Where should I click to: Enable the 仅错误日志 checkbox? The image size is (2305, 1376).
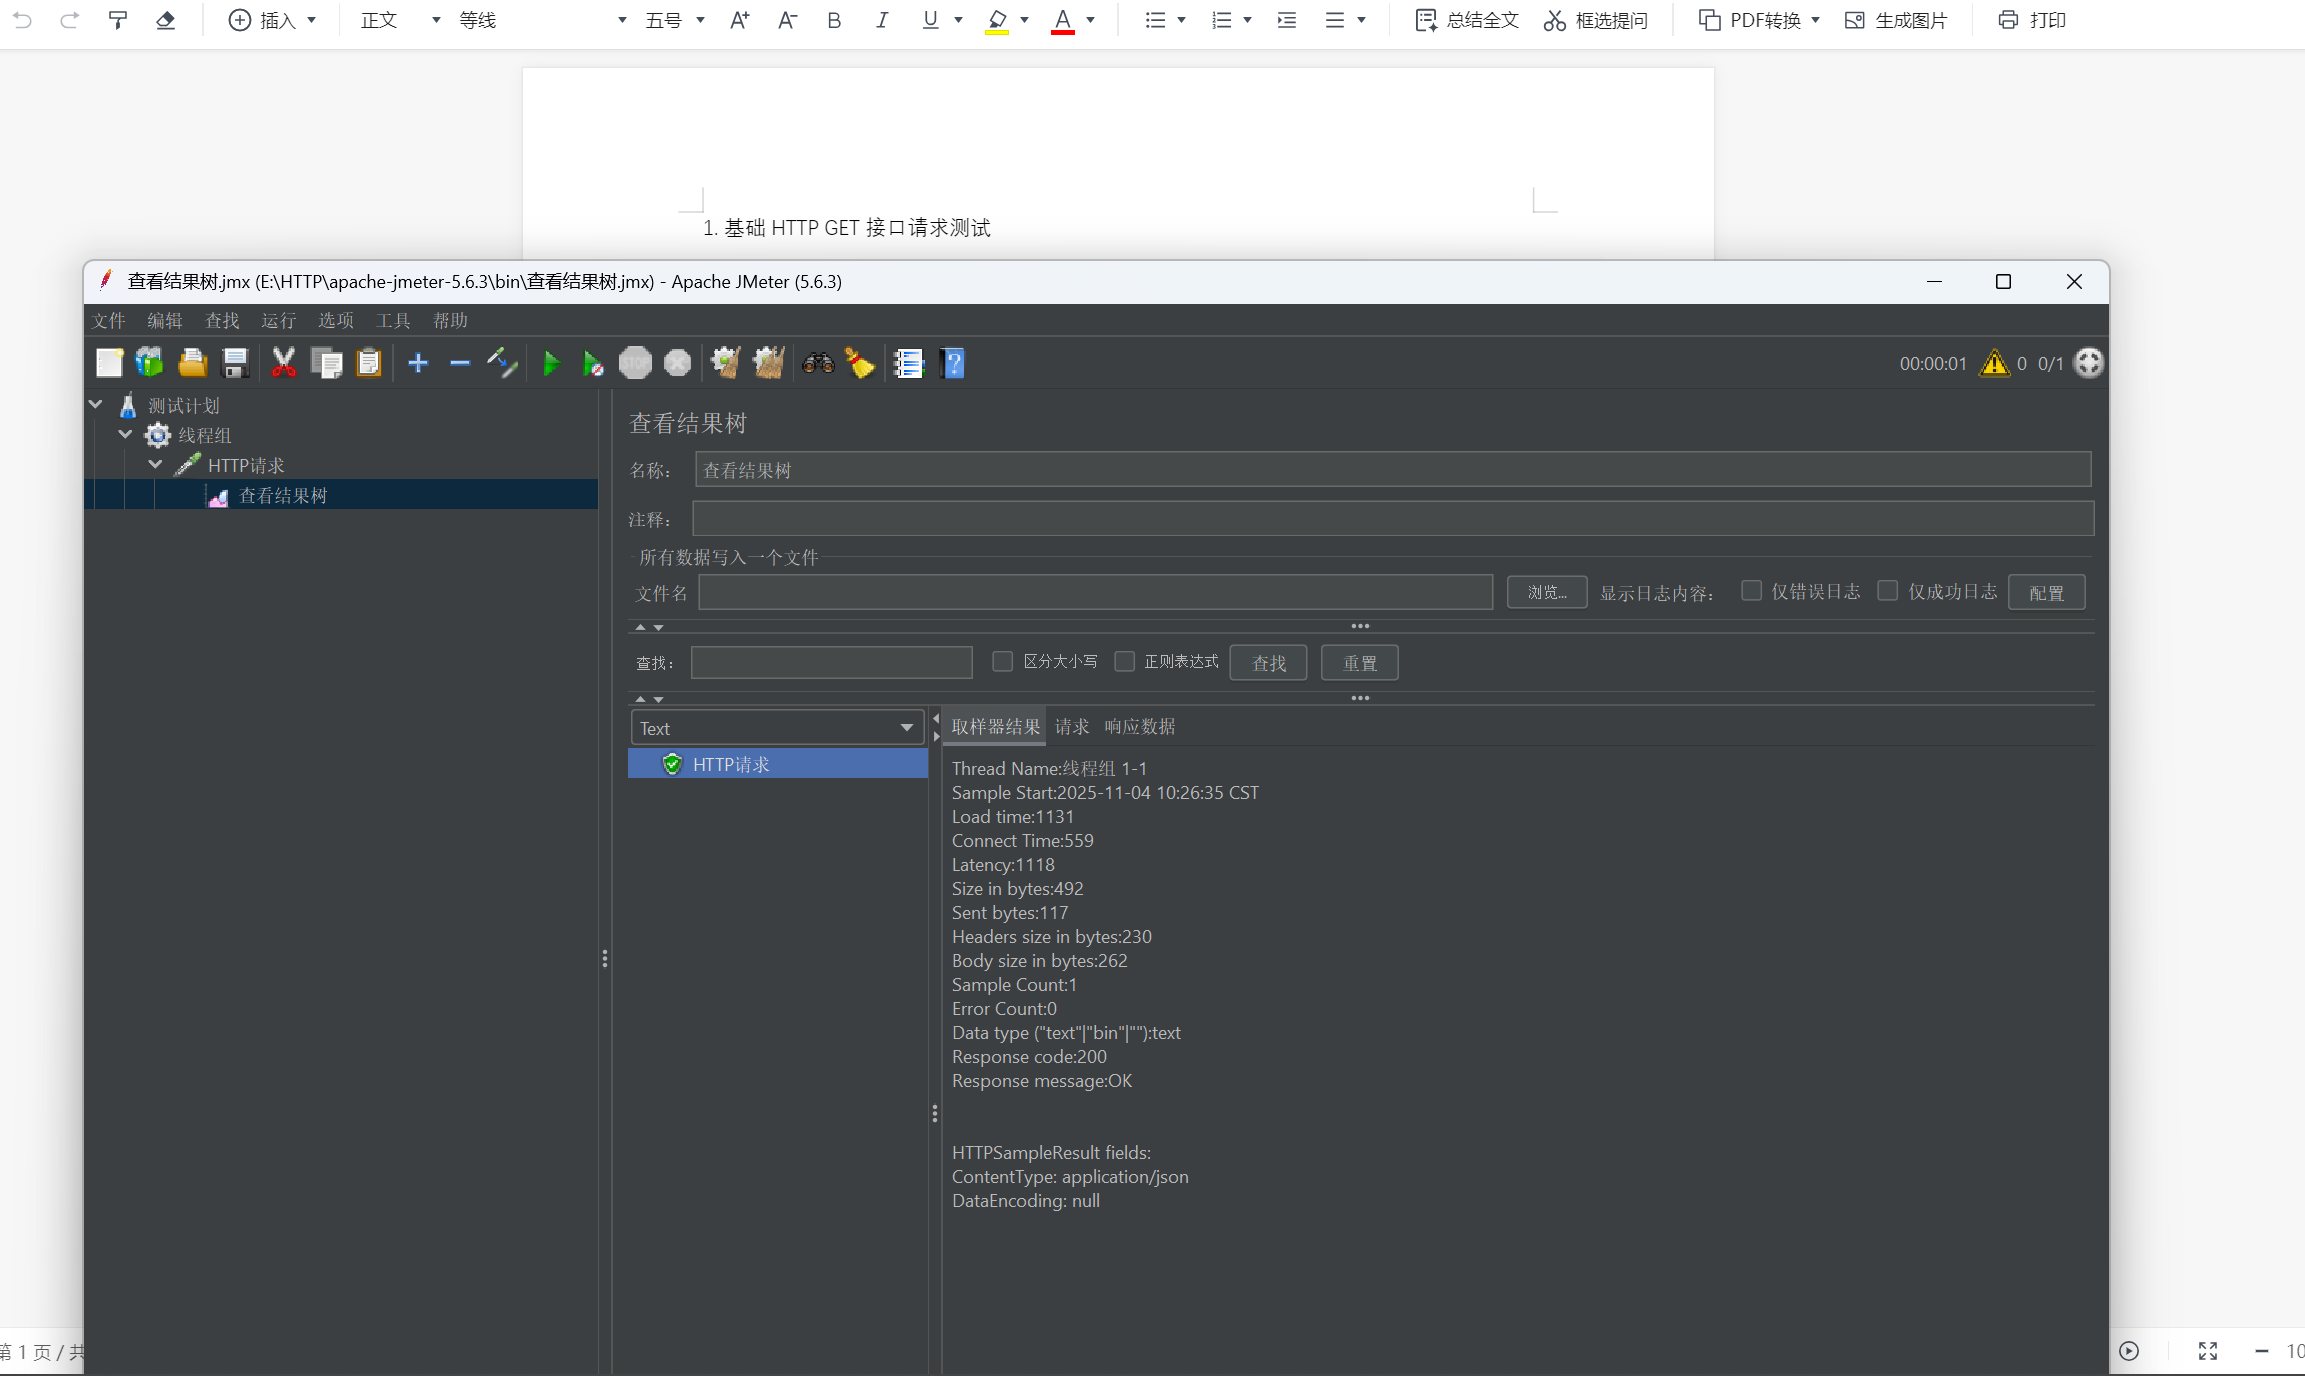point(1751,591)
